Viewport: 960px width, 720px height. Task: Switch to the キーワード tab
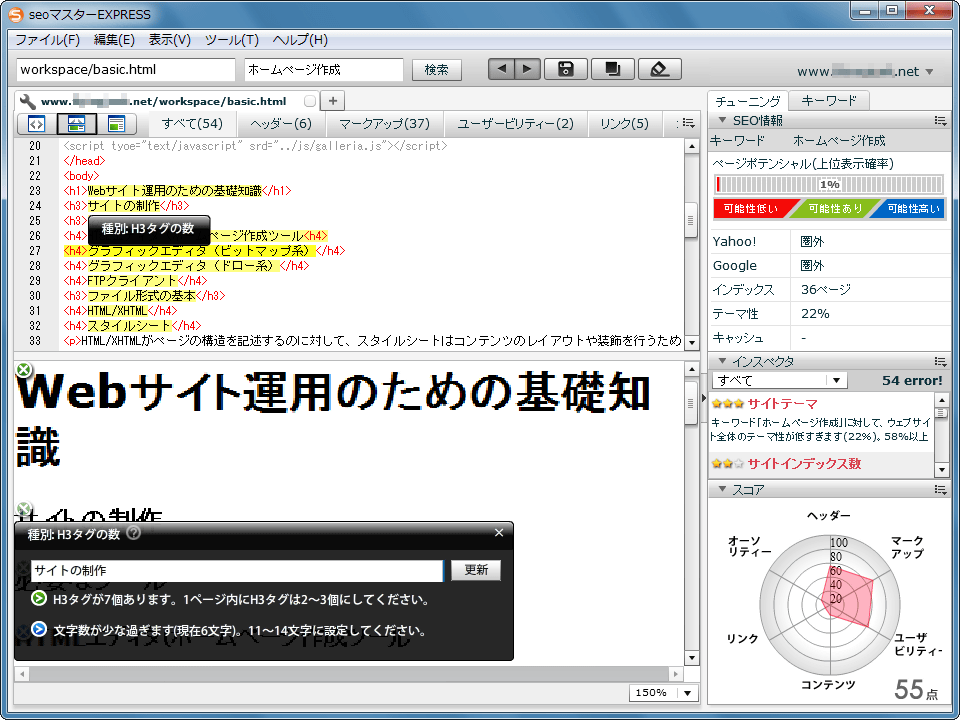pos(828,100)
